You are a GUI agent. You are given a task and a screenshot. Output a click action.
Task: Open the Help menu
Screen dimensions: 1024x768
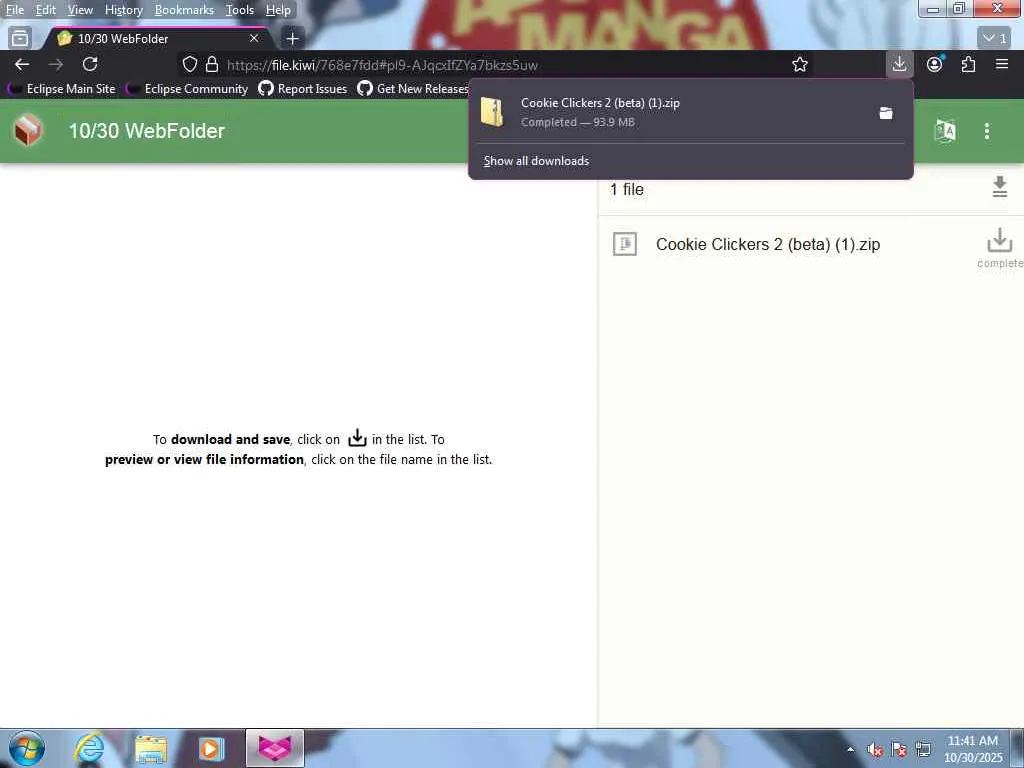278,10
